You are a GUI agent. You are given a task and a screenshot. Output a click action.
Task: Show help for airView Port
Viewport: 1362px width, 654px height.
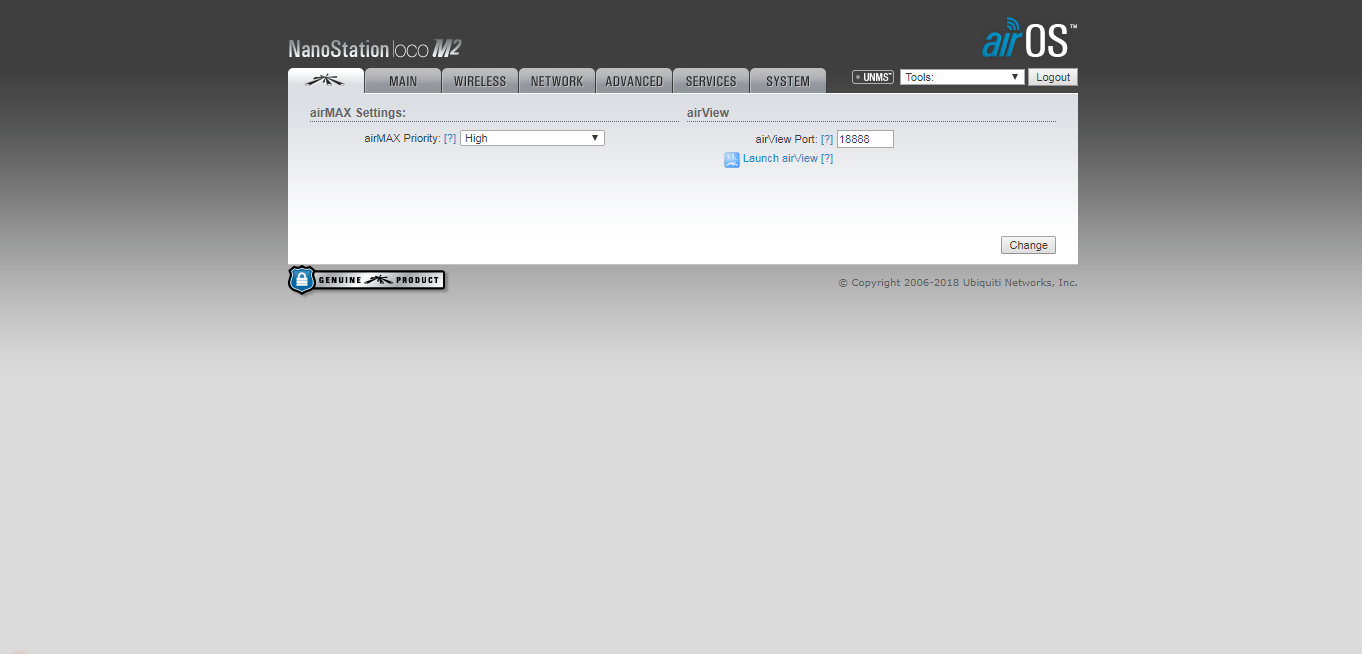(x=827, y=140)
